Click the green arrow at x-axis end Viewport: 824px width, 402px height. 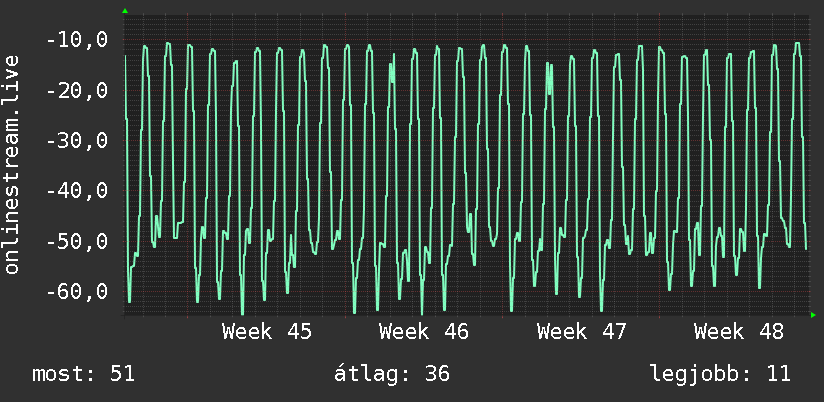point(813,315)
